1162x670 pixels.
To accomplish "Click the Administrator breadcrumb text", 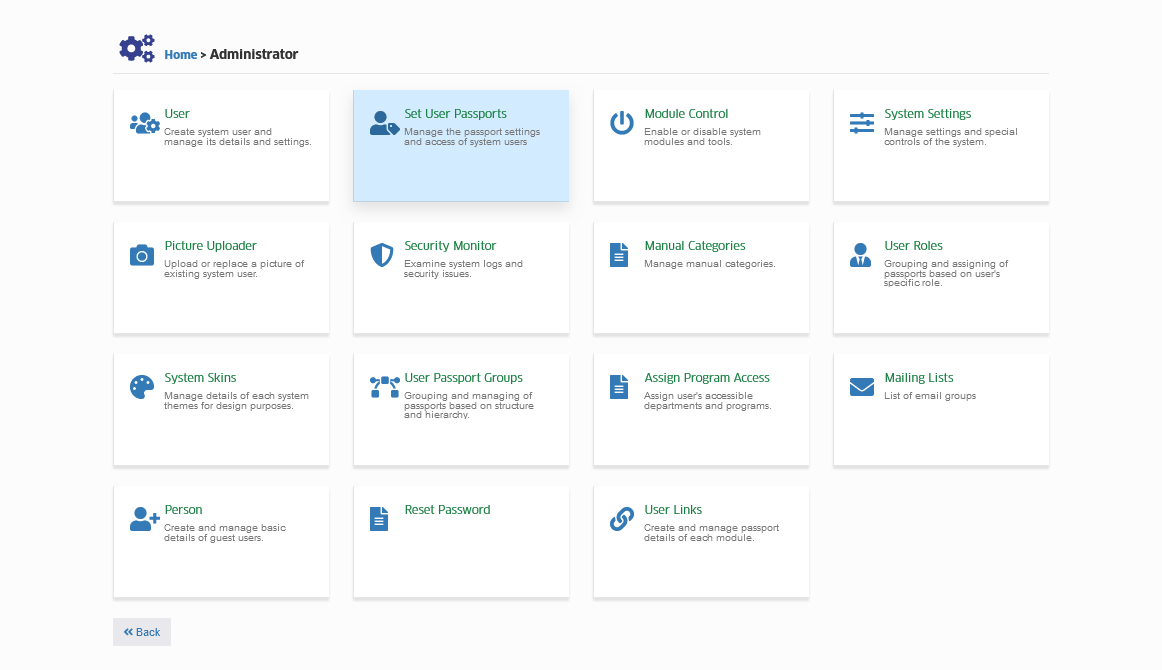I will click(253, 54).
